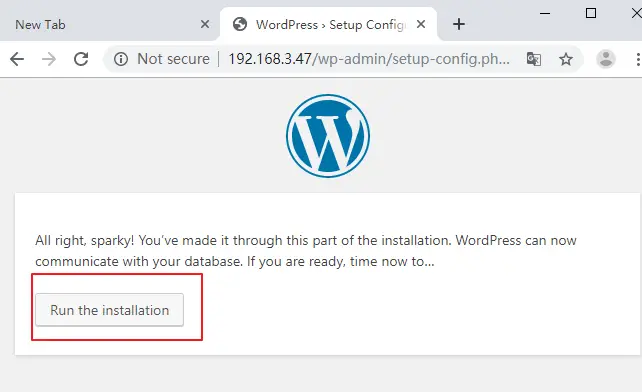Click the translate page icon

pos(533,59)
